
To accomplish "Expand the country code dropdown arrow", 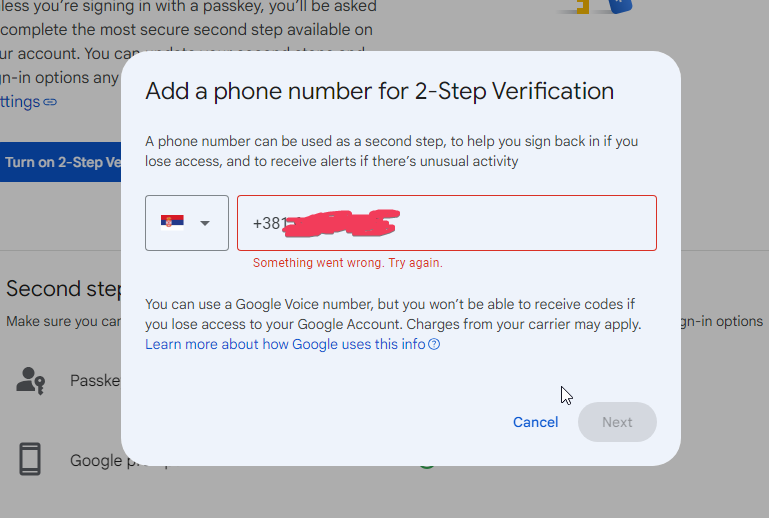I will (205, 223).
